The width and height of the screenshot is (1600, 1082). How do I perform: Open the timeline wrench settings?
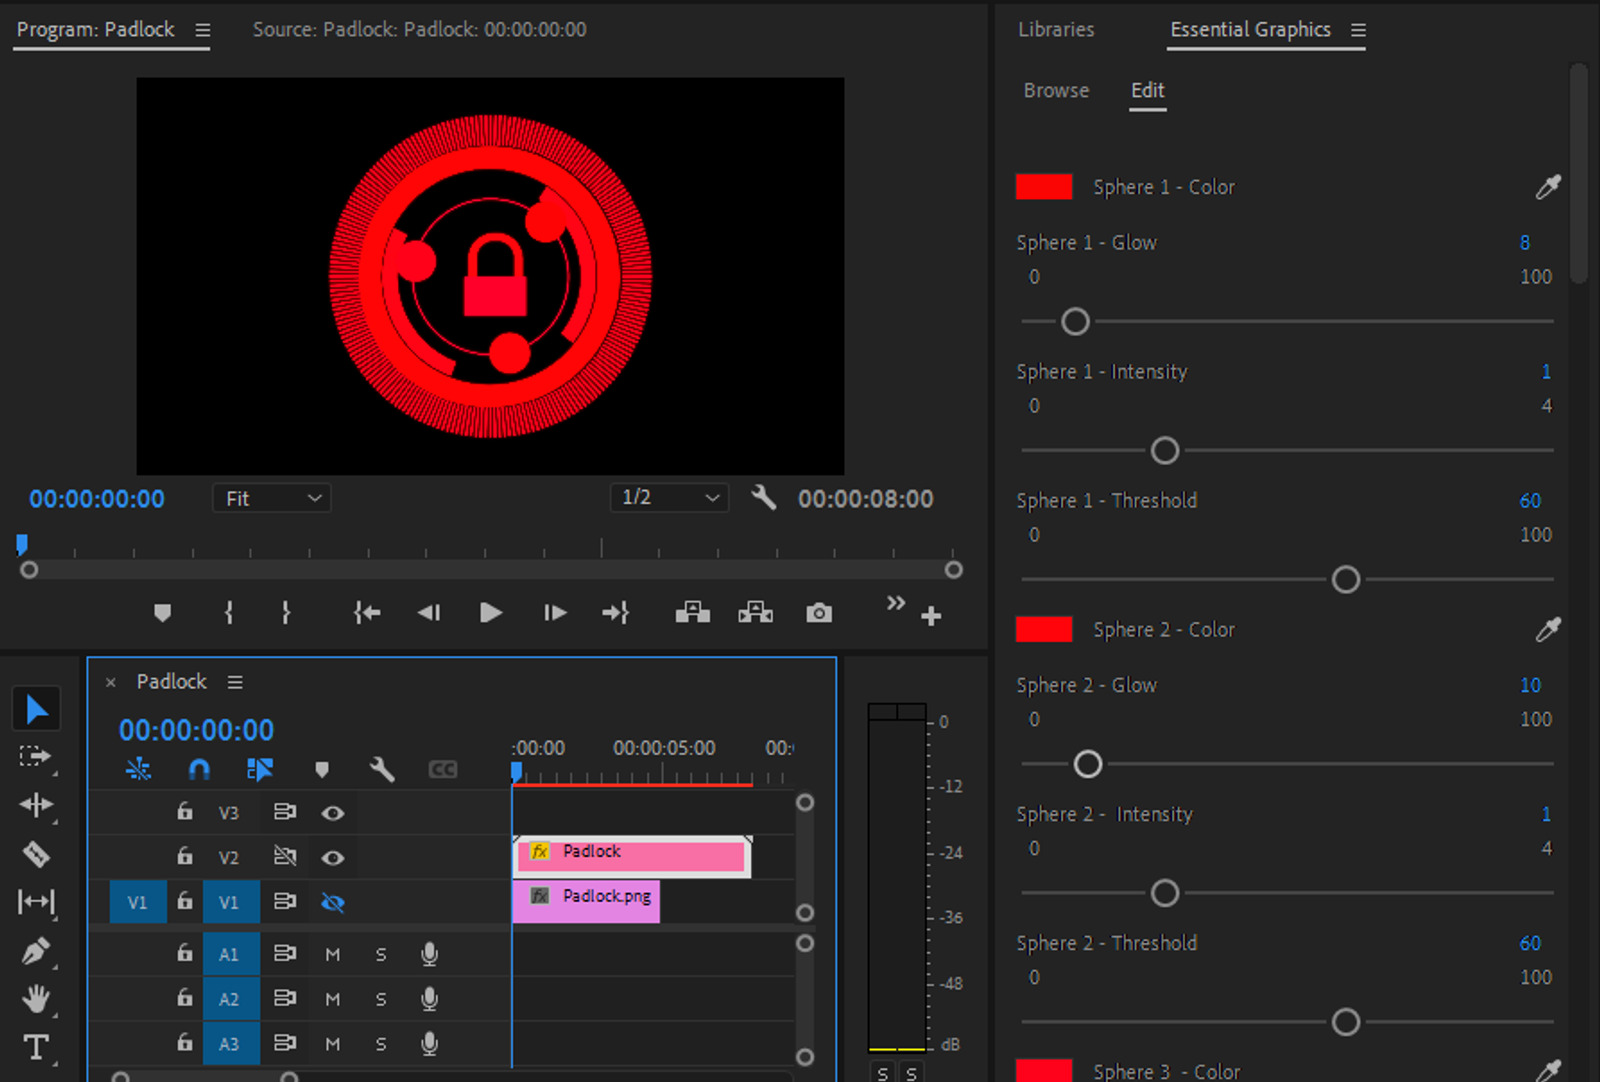click(382, 769)
